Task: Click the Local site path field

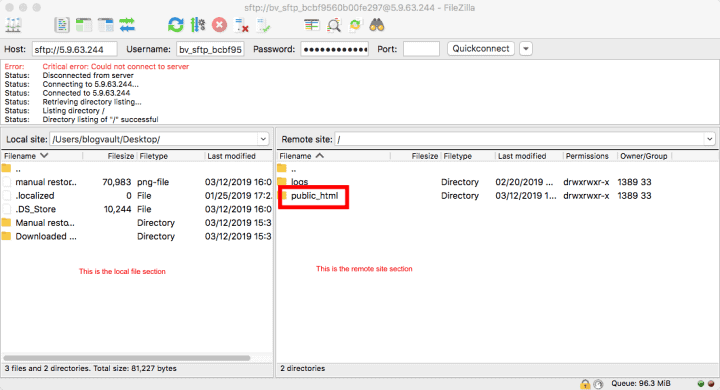Action: coord(154,139)
